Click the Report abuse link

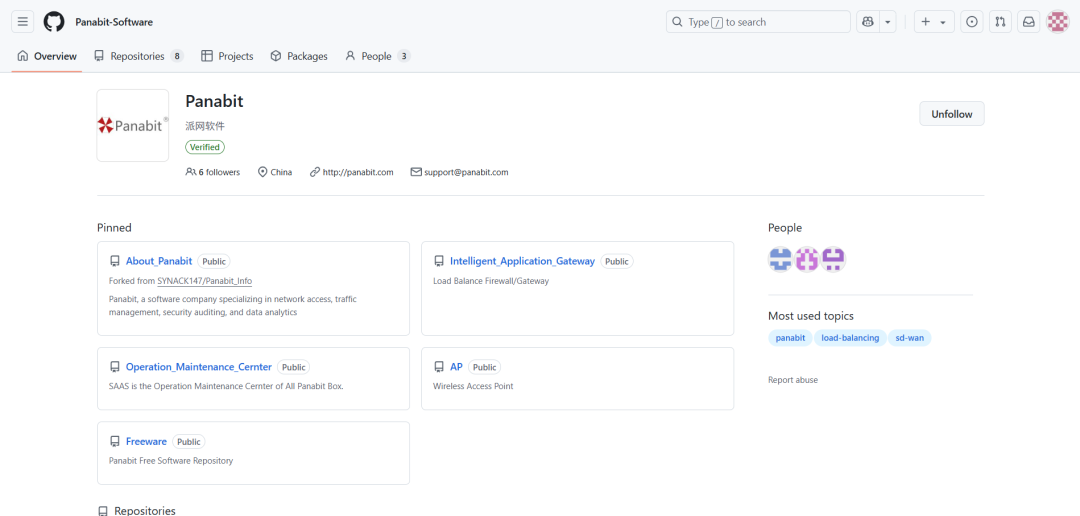[793, 380]
